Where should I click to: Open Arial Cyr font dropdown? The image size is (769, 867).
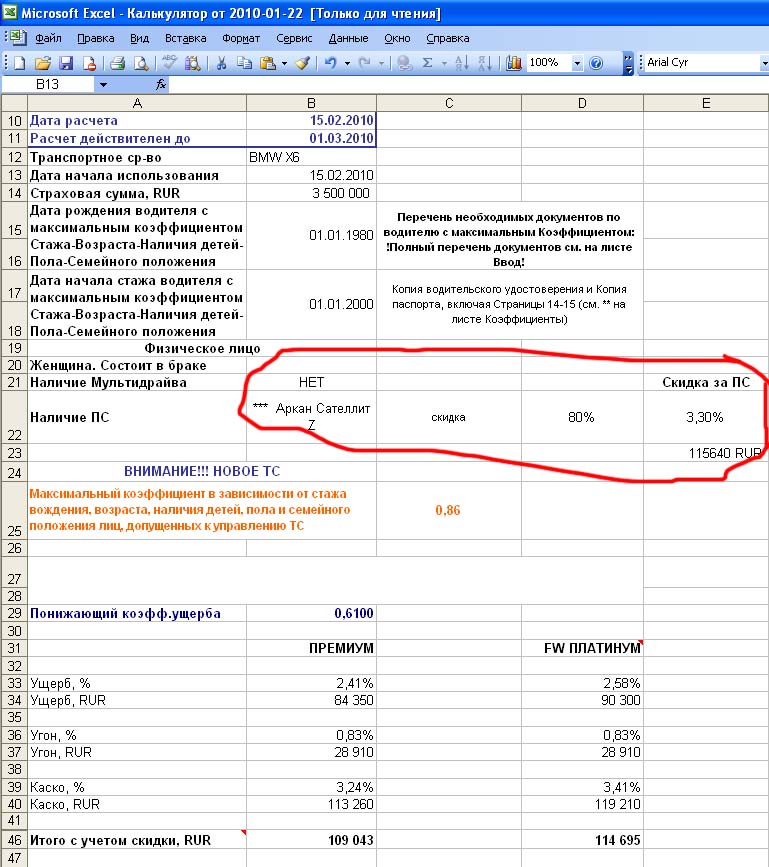click(763, 63)
